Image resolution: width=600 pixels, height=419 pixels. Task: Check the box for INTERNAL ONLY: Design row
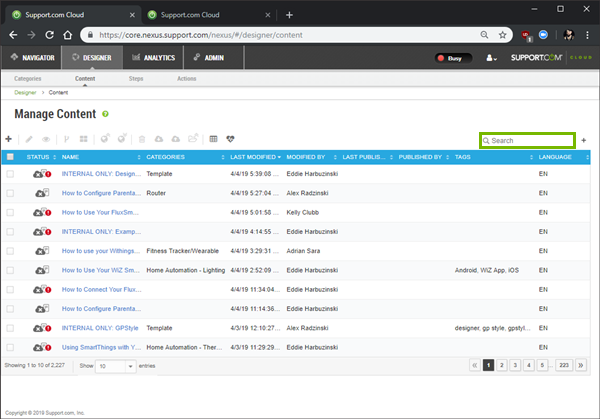coord(10,174)
